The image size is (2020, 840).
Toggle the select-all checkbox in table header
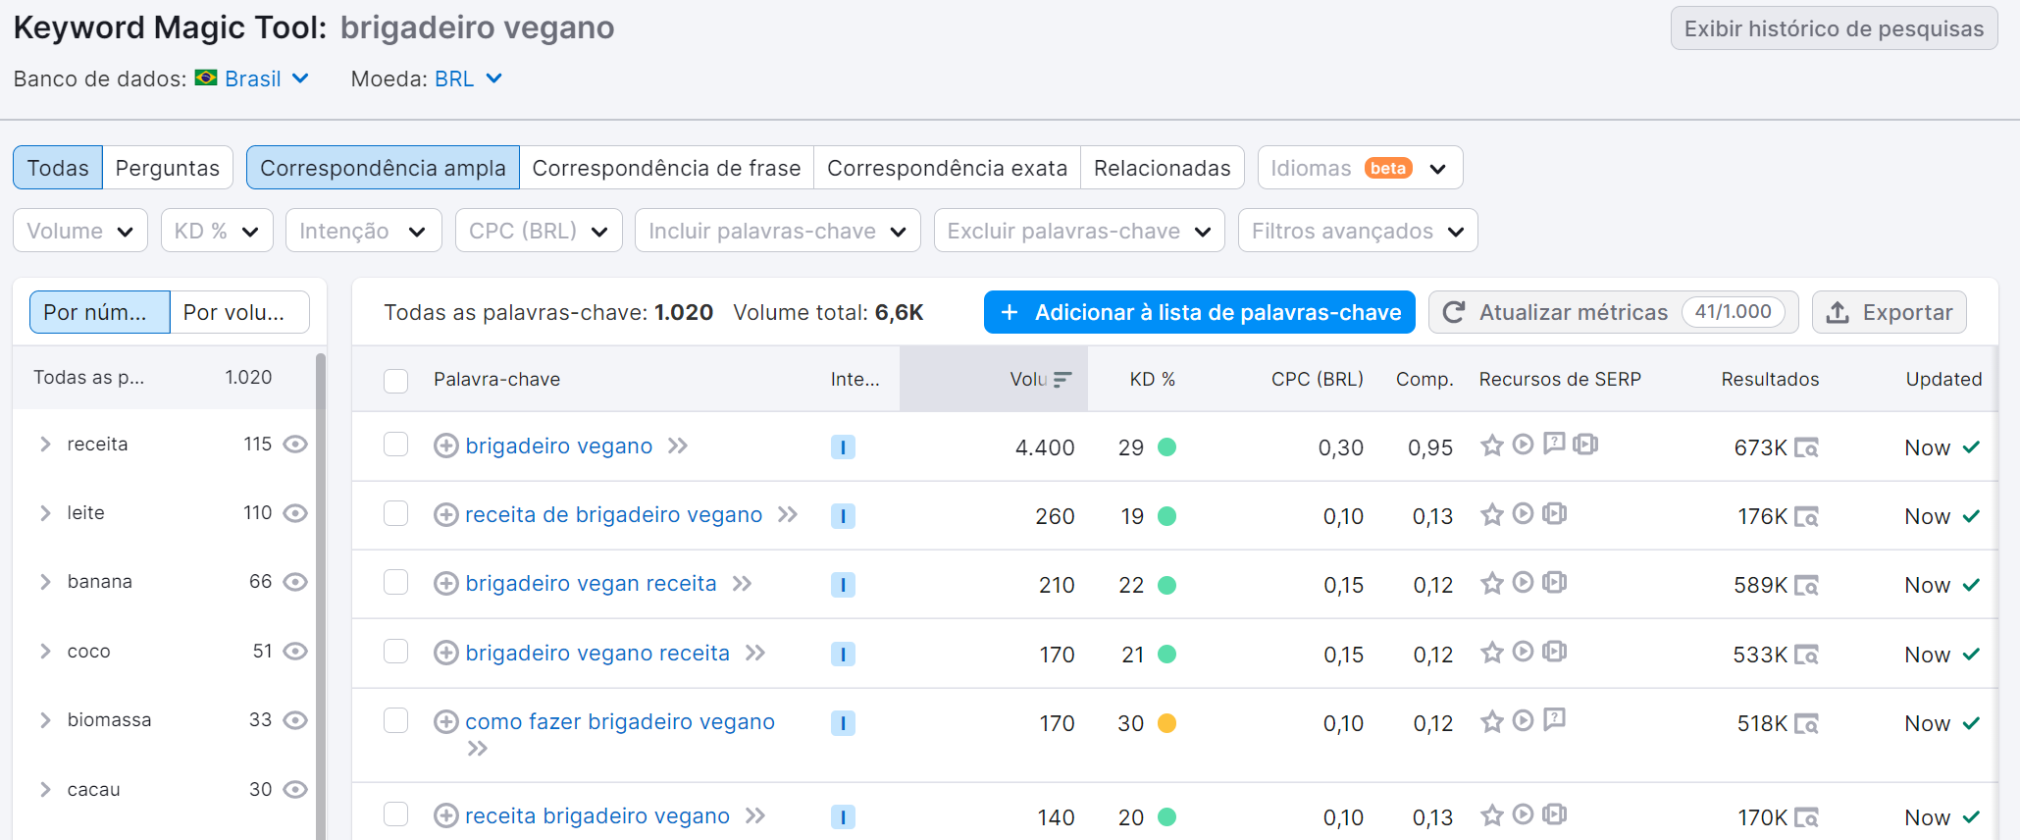pos(396,380)
